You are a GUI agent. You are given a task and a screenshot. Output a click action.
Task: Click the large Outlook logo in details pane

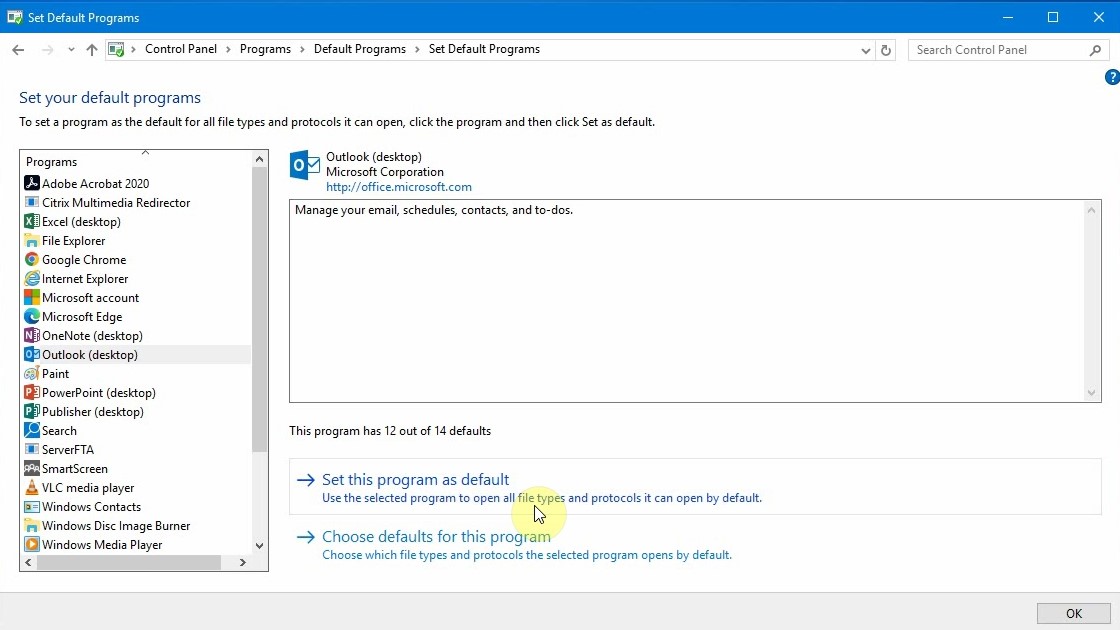pos(304,165)
